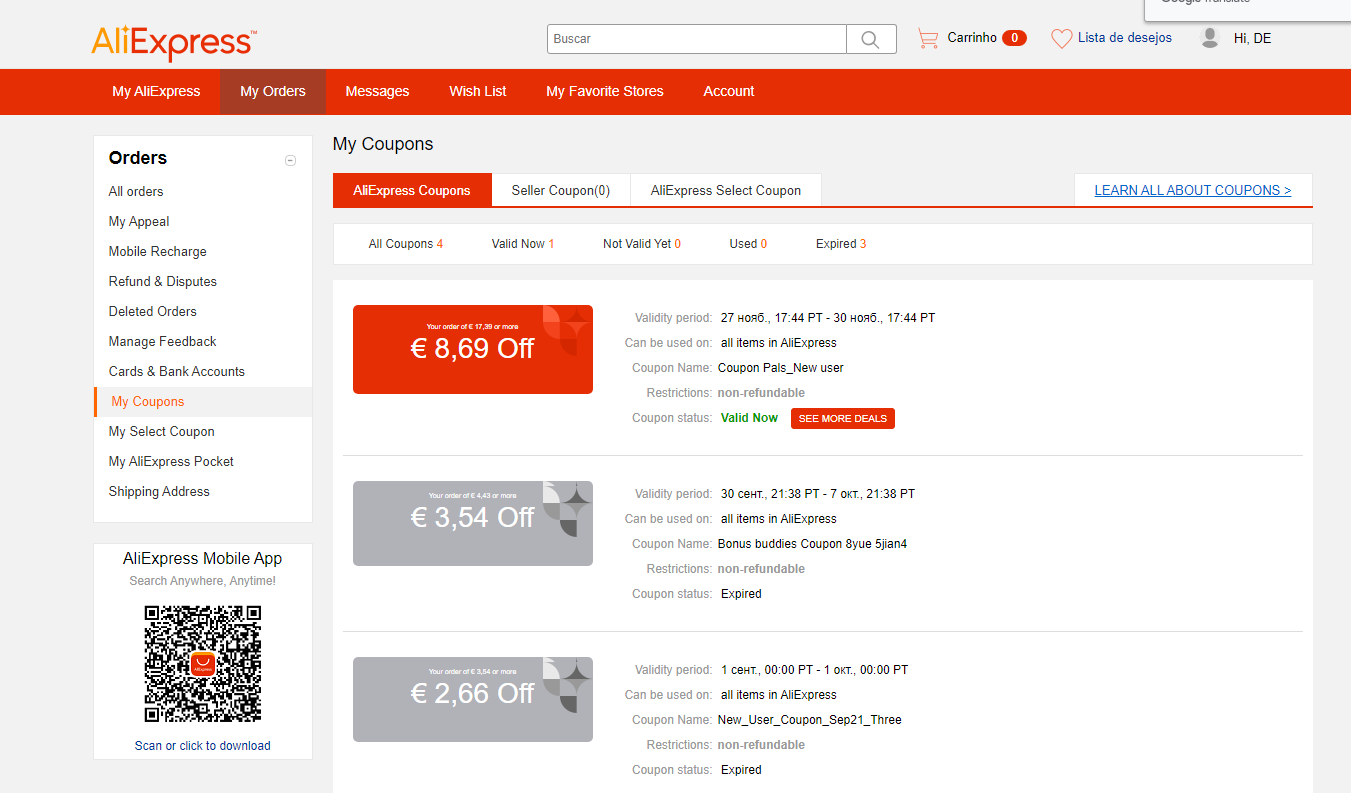Collapse the Orders sidebar section
1351x793 pixels.
tap(291, 160)
